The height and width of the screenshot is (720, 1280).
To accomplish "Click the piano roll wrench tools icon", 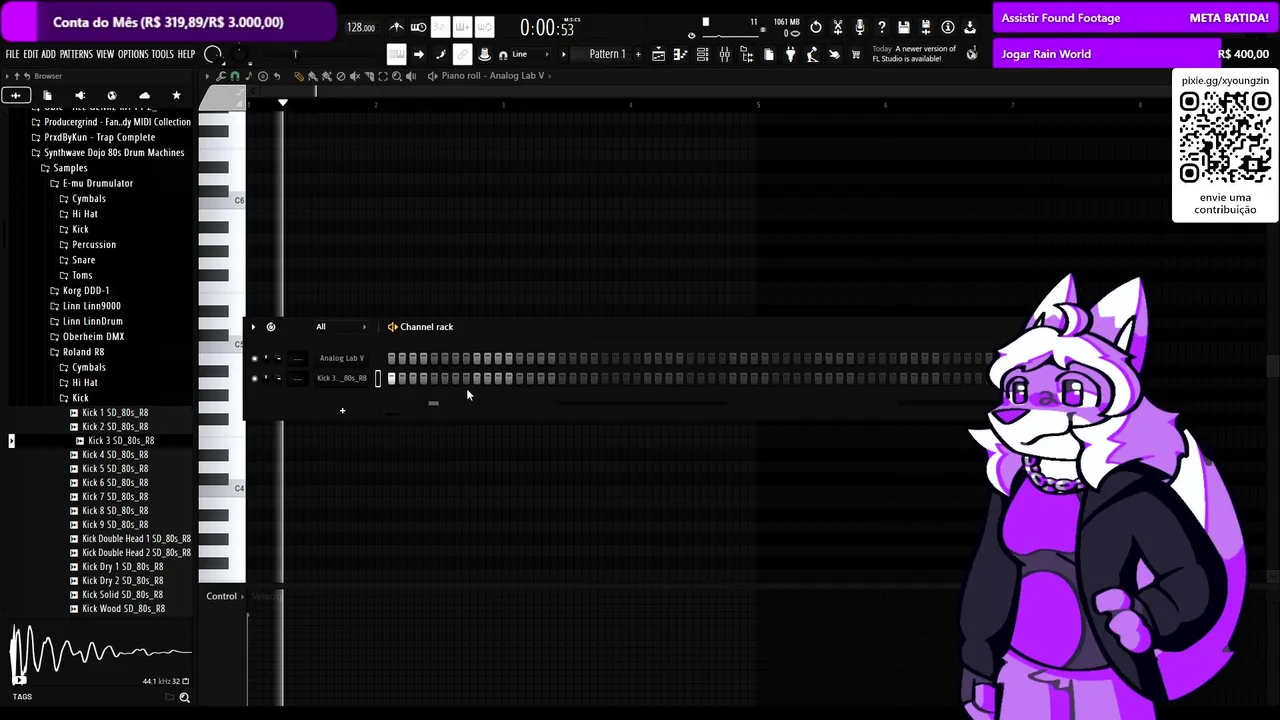I will pyautogui.click(x=222, y=76).
